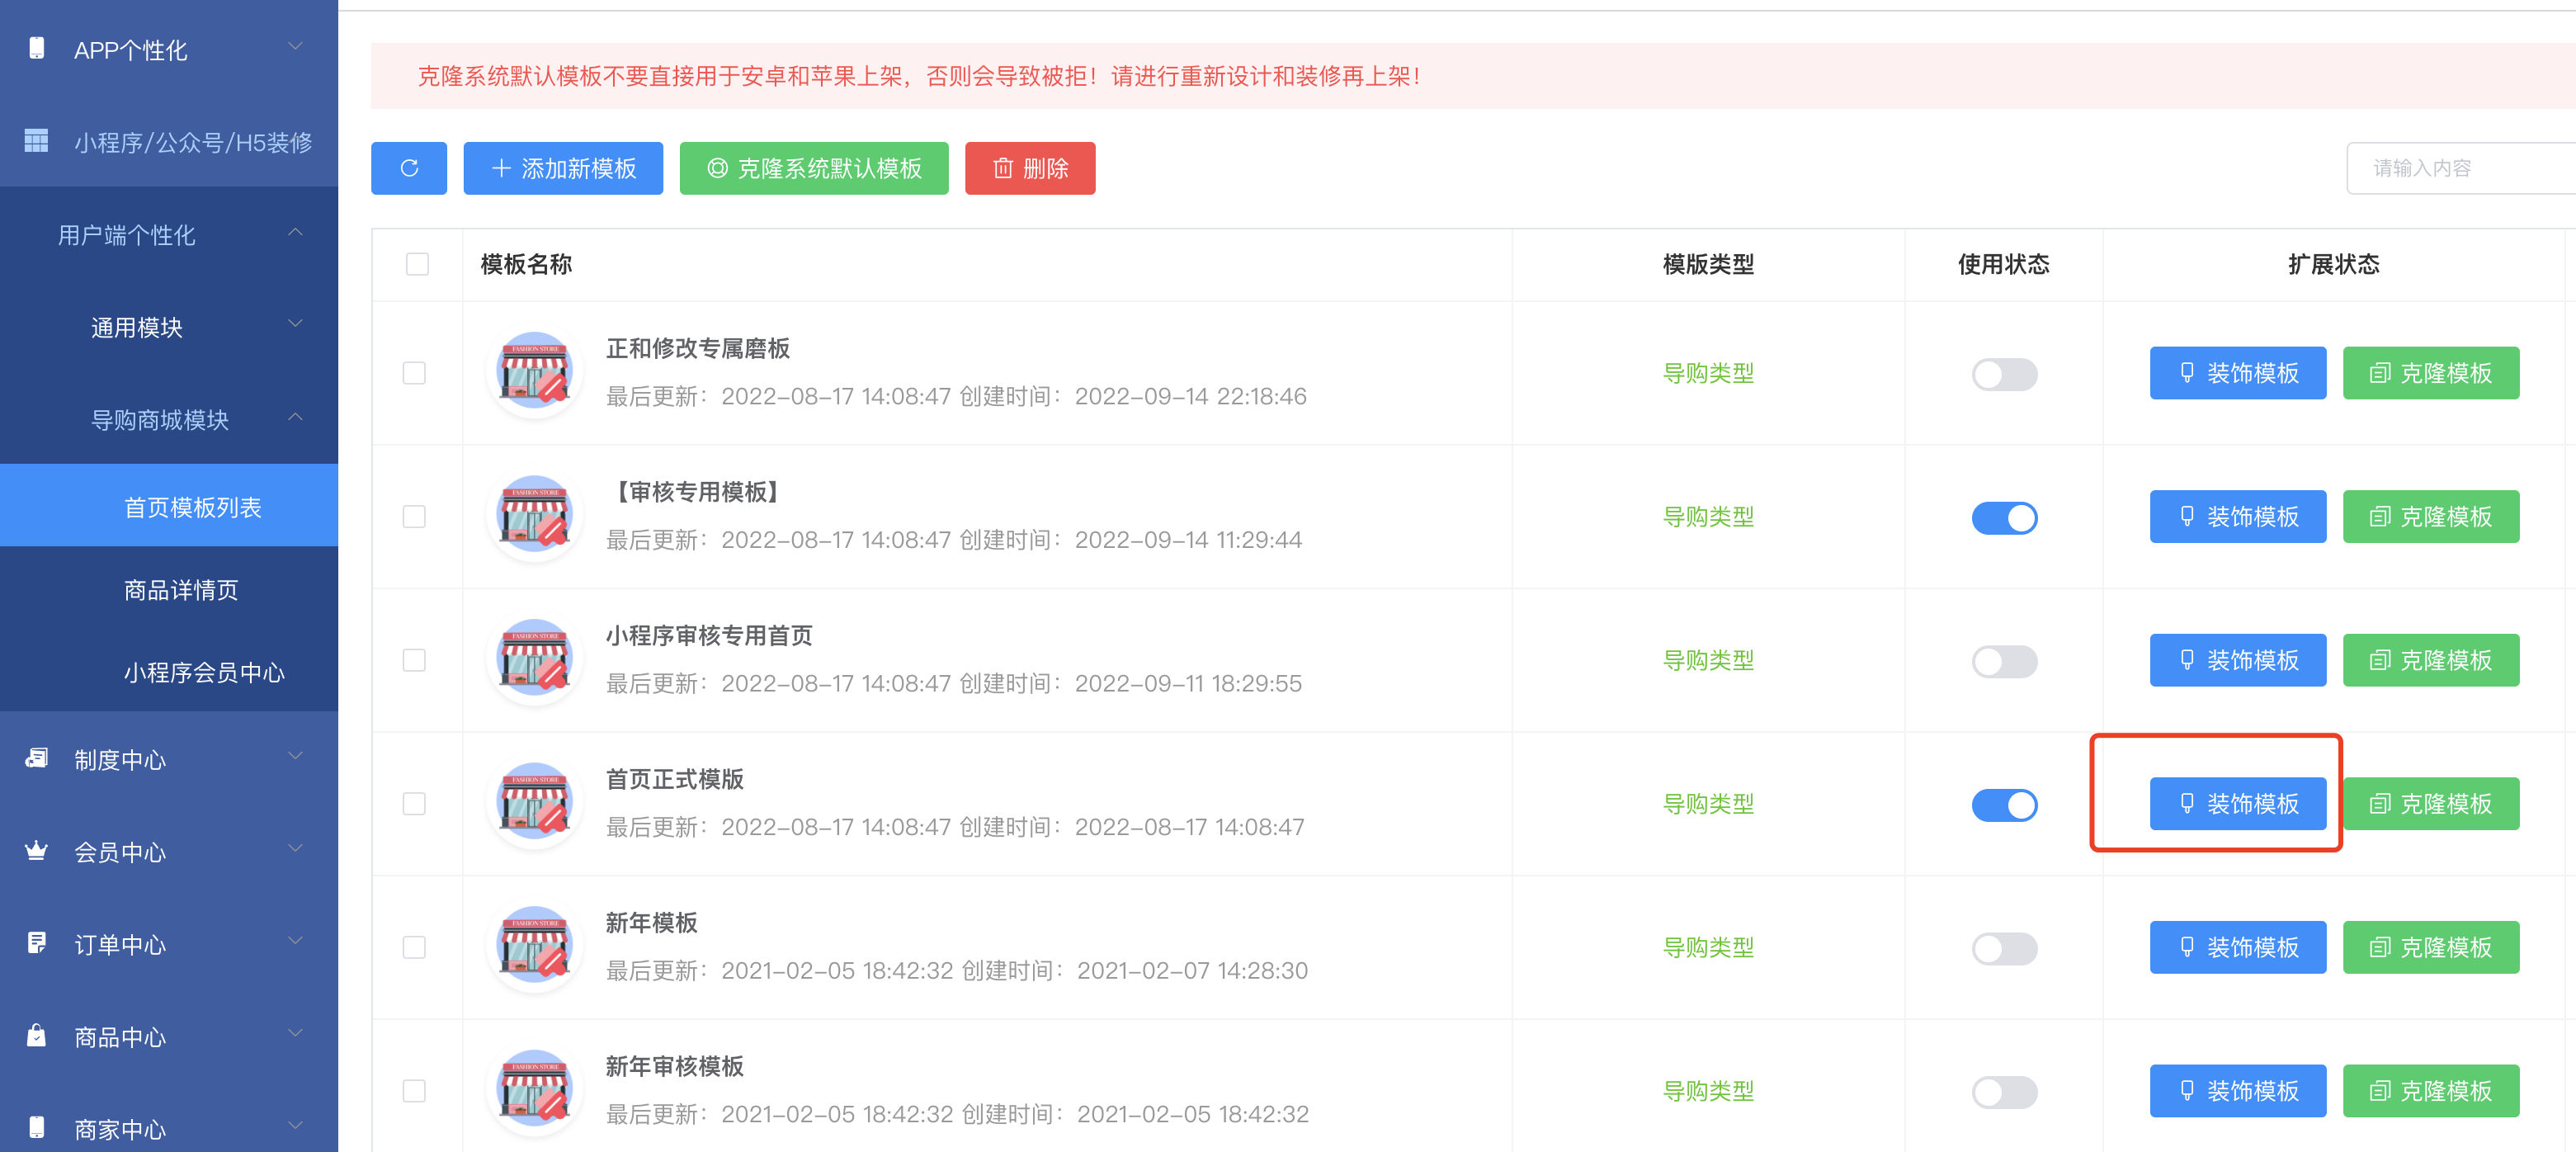This screenshot has height=1152, width=2576.
Task: Click the 克隆系统默认模板 button
Action: [x=814, y=168]
